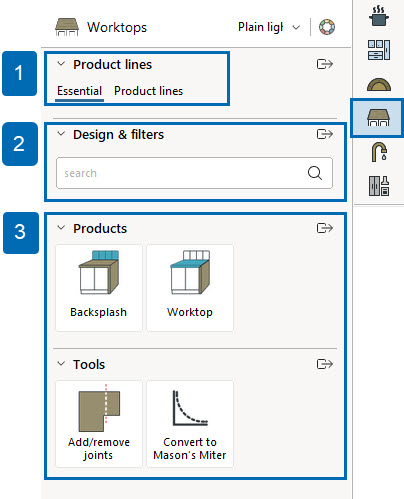Choose the Add/remove joints tool

click(x=99, y=424)
